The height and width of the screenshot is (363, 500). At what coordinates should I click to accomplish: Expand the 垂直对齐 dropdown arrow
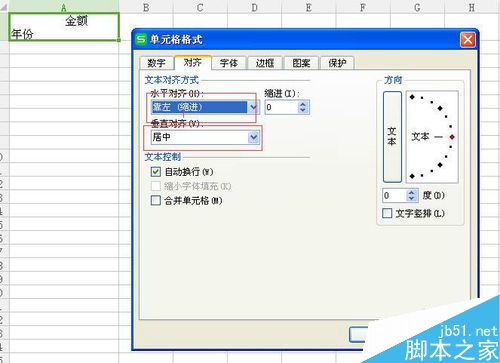pos(254,137)
